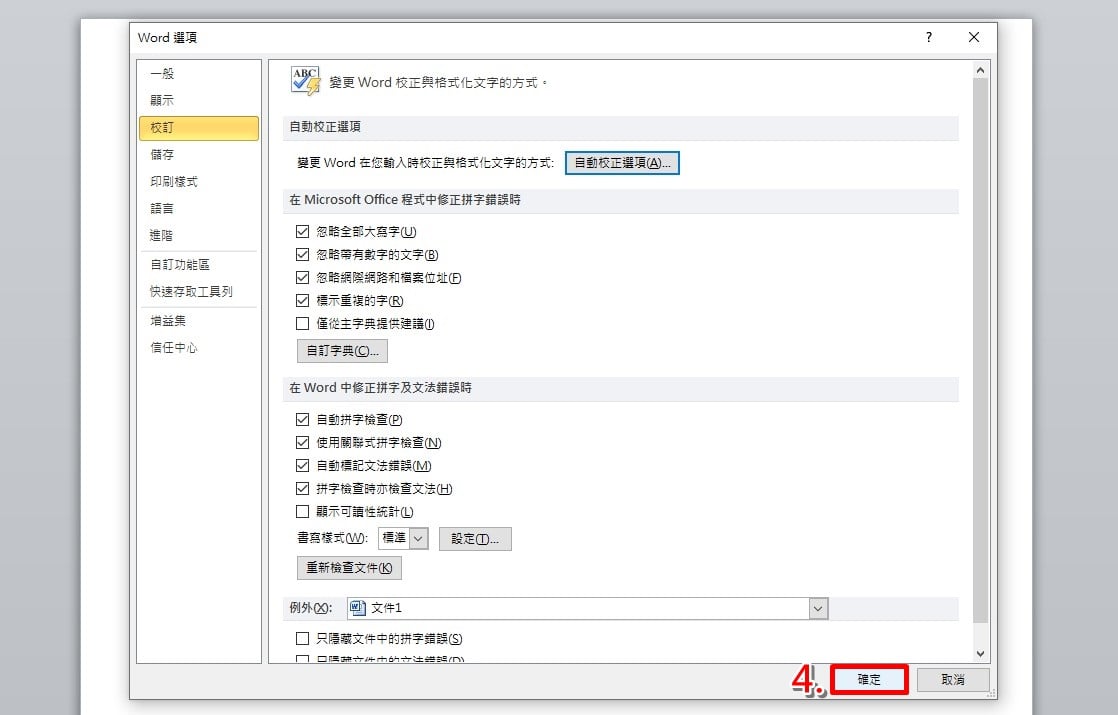Enable 顯示可讀性統計(L)
The width and height of the screenshot is (1118, 715).
[302, 512]
